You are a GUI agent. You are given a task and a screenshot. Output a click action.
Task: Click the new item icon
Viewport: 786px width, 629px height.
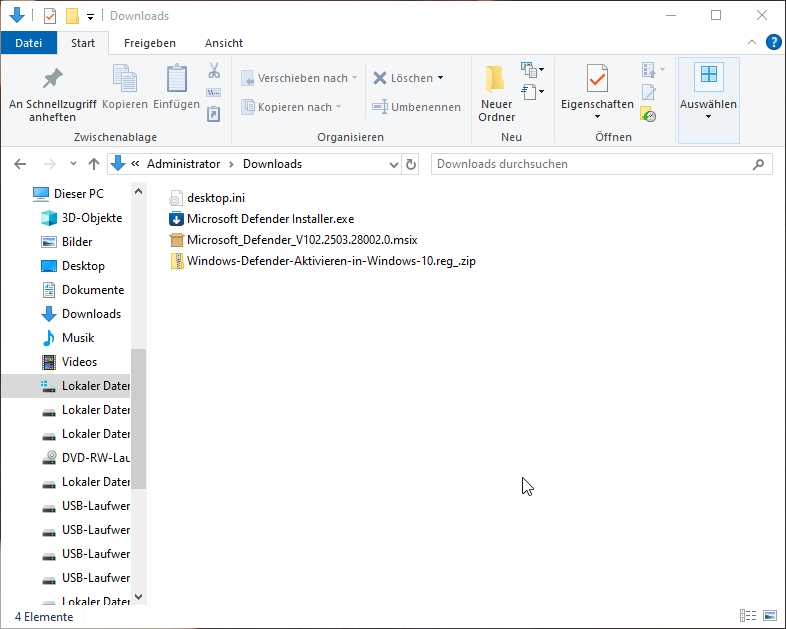point(529,70)
